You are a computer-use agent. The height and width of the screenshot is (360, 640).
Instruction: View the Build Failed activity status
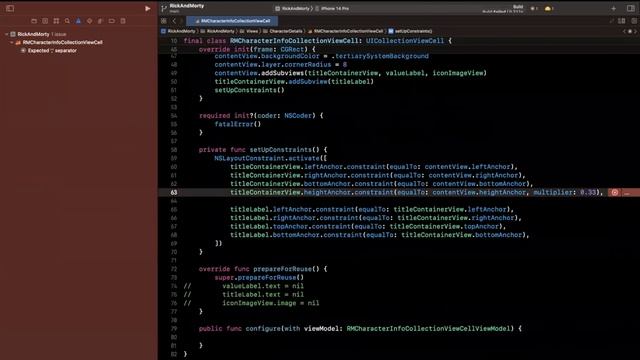(502, 9)
